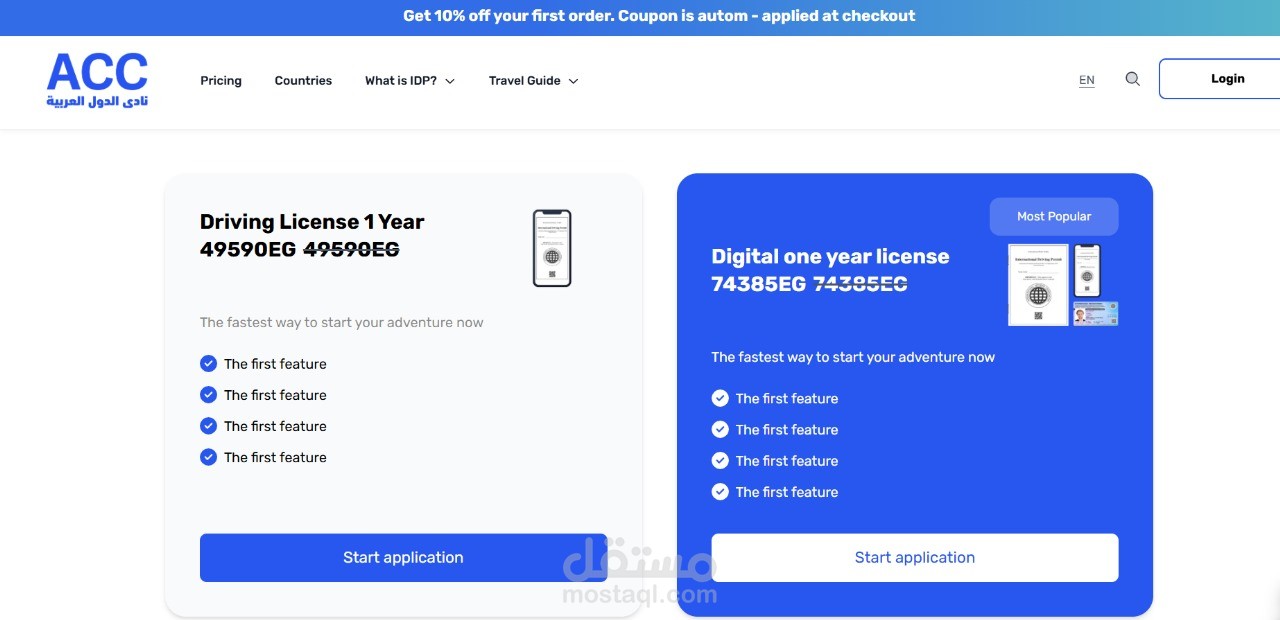Screen dimensions: 1280x620
Task: Open the EN language selector
Action: point(1086,79)
